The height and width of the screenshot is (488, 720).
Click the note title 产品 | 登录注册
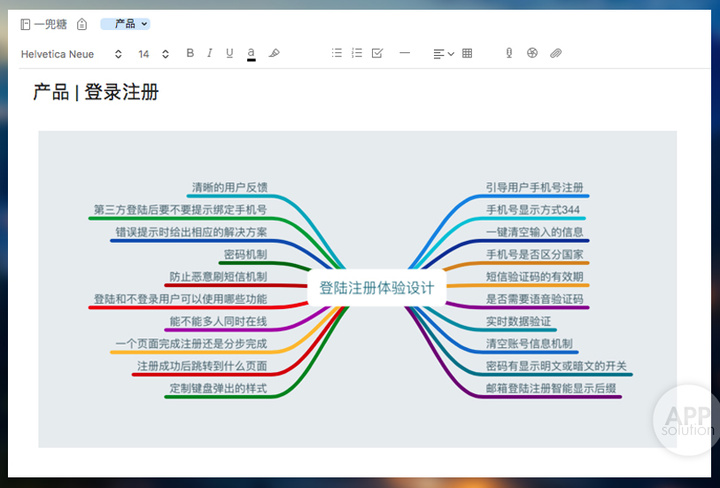click(x=96, y=92)
